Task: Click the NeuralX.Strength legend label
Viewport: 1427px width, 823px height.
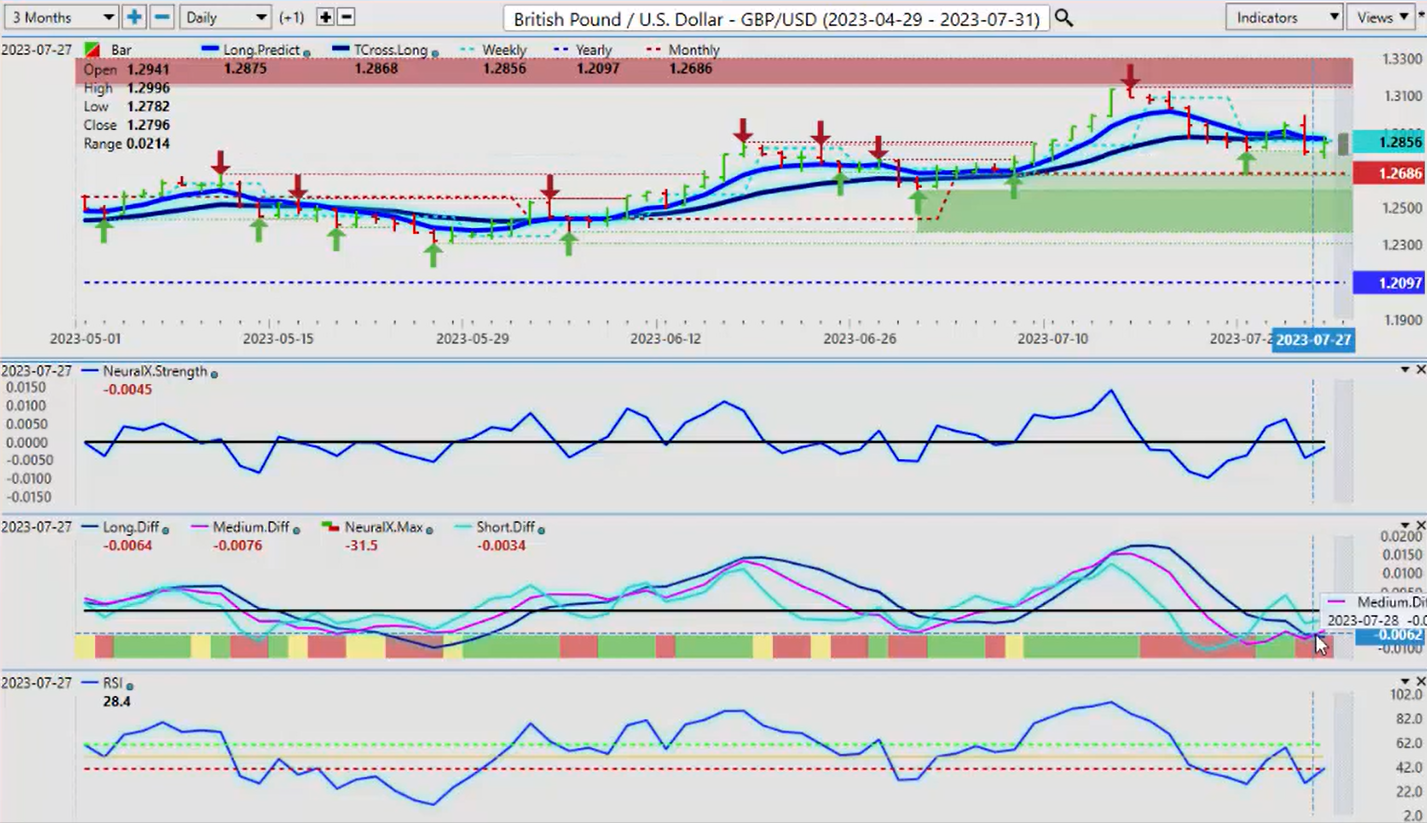Action: tap(155, 372)
